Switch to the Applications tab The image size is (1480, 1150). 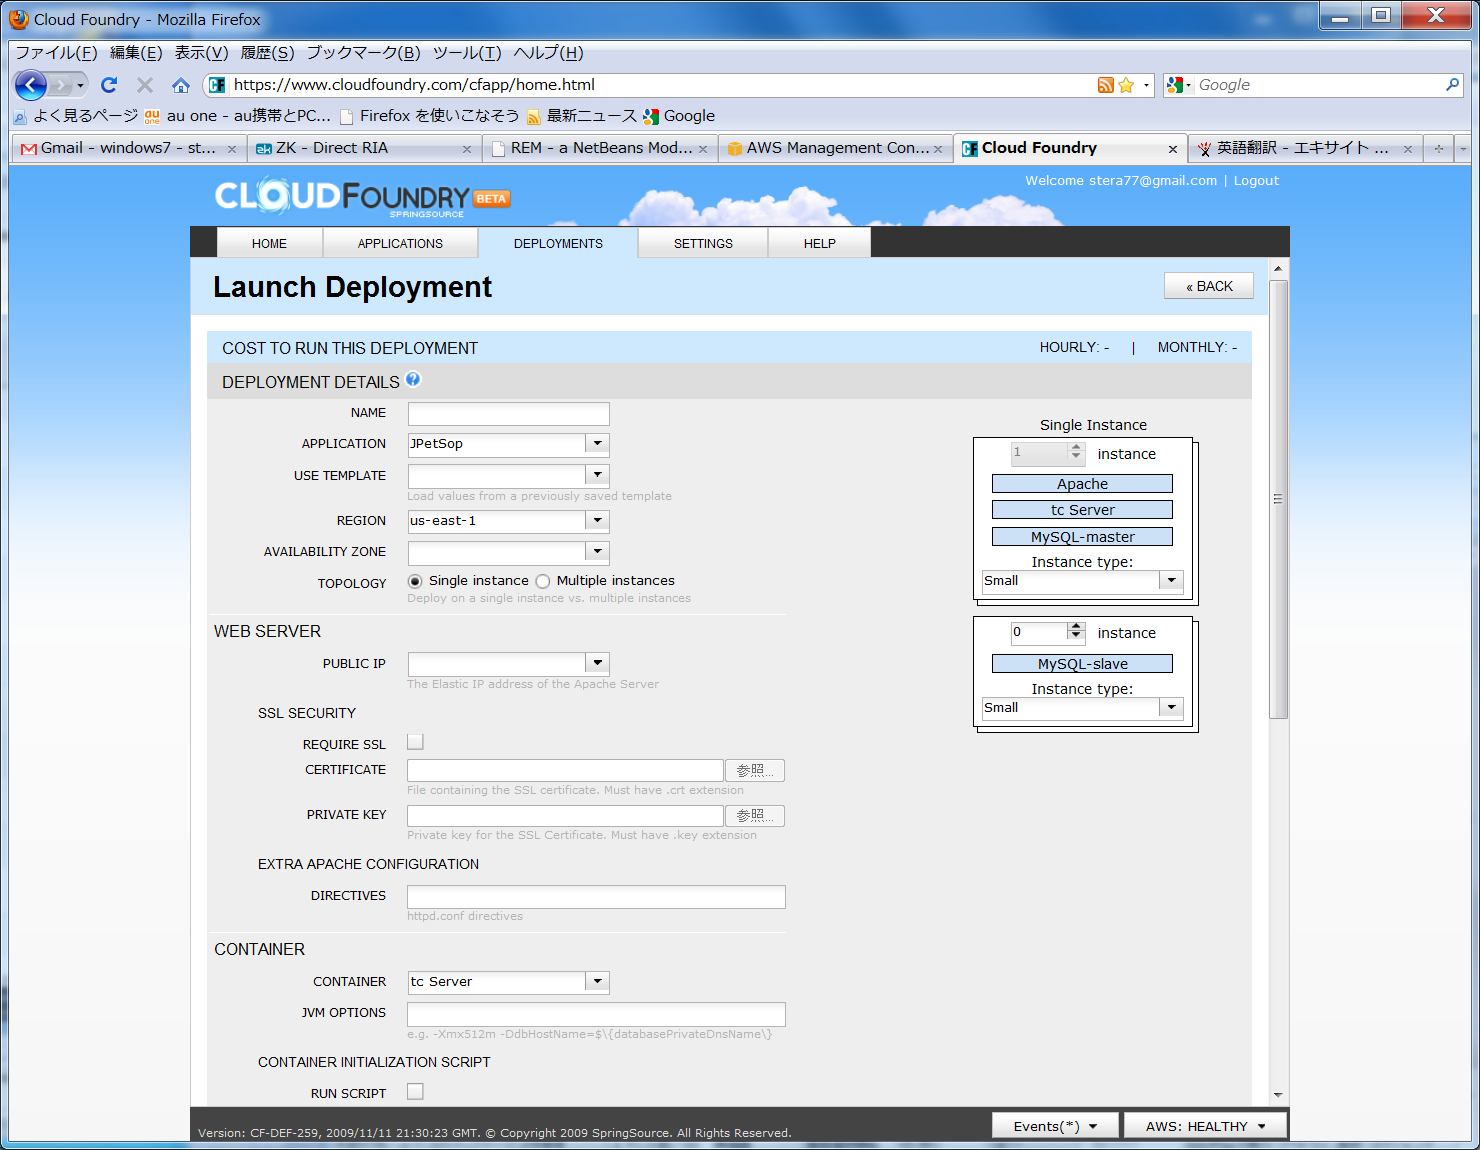tap(400, 243)
